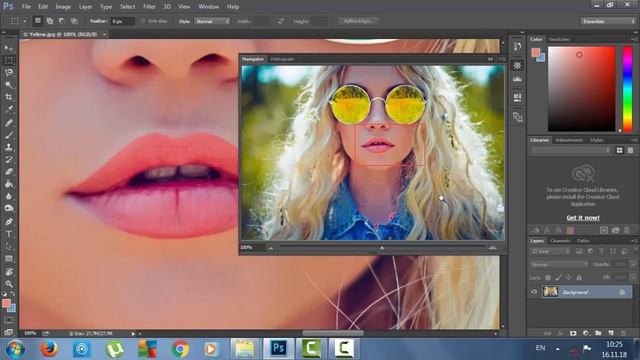Select the Eraser tool
Screen dimensions: 640x360
9,171
